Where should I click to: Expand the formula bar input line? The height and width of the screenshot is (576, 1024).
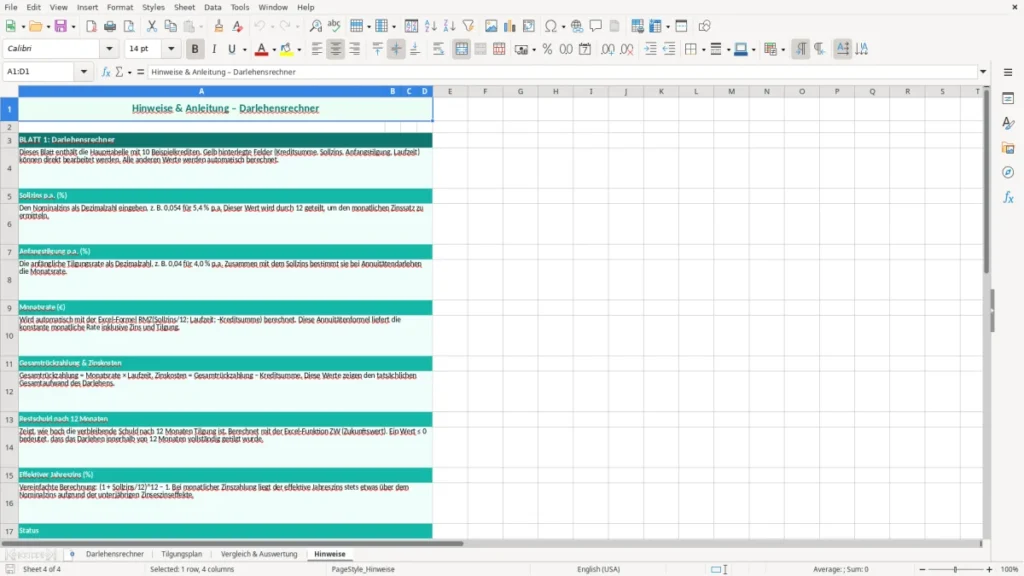tap(983, 72)
